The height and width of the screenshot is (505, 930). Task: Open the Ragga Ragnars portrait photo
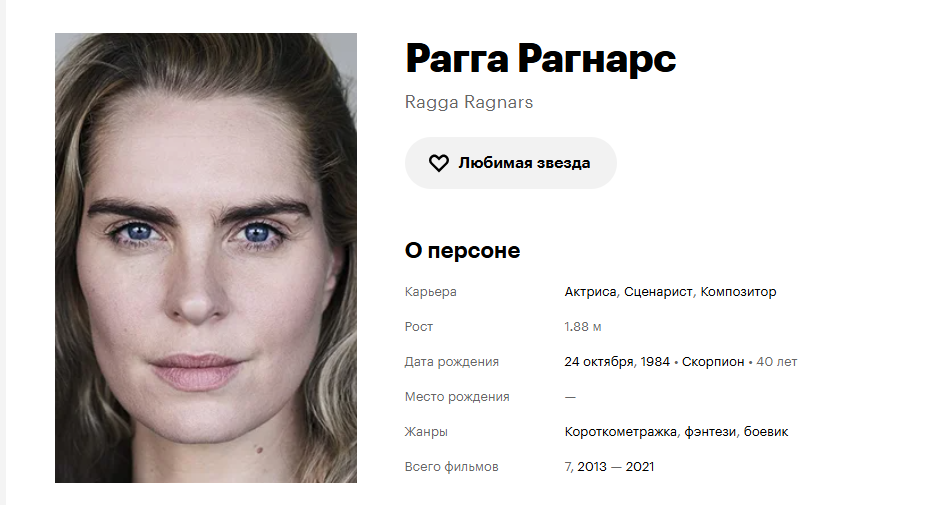click(206, 258)
